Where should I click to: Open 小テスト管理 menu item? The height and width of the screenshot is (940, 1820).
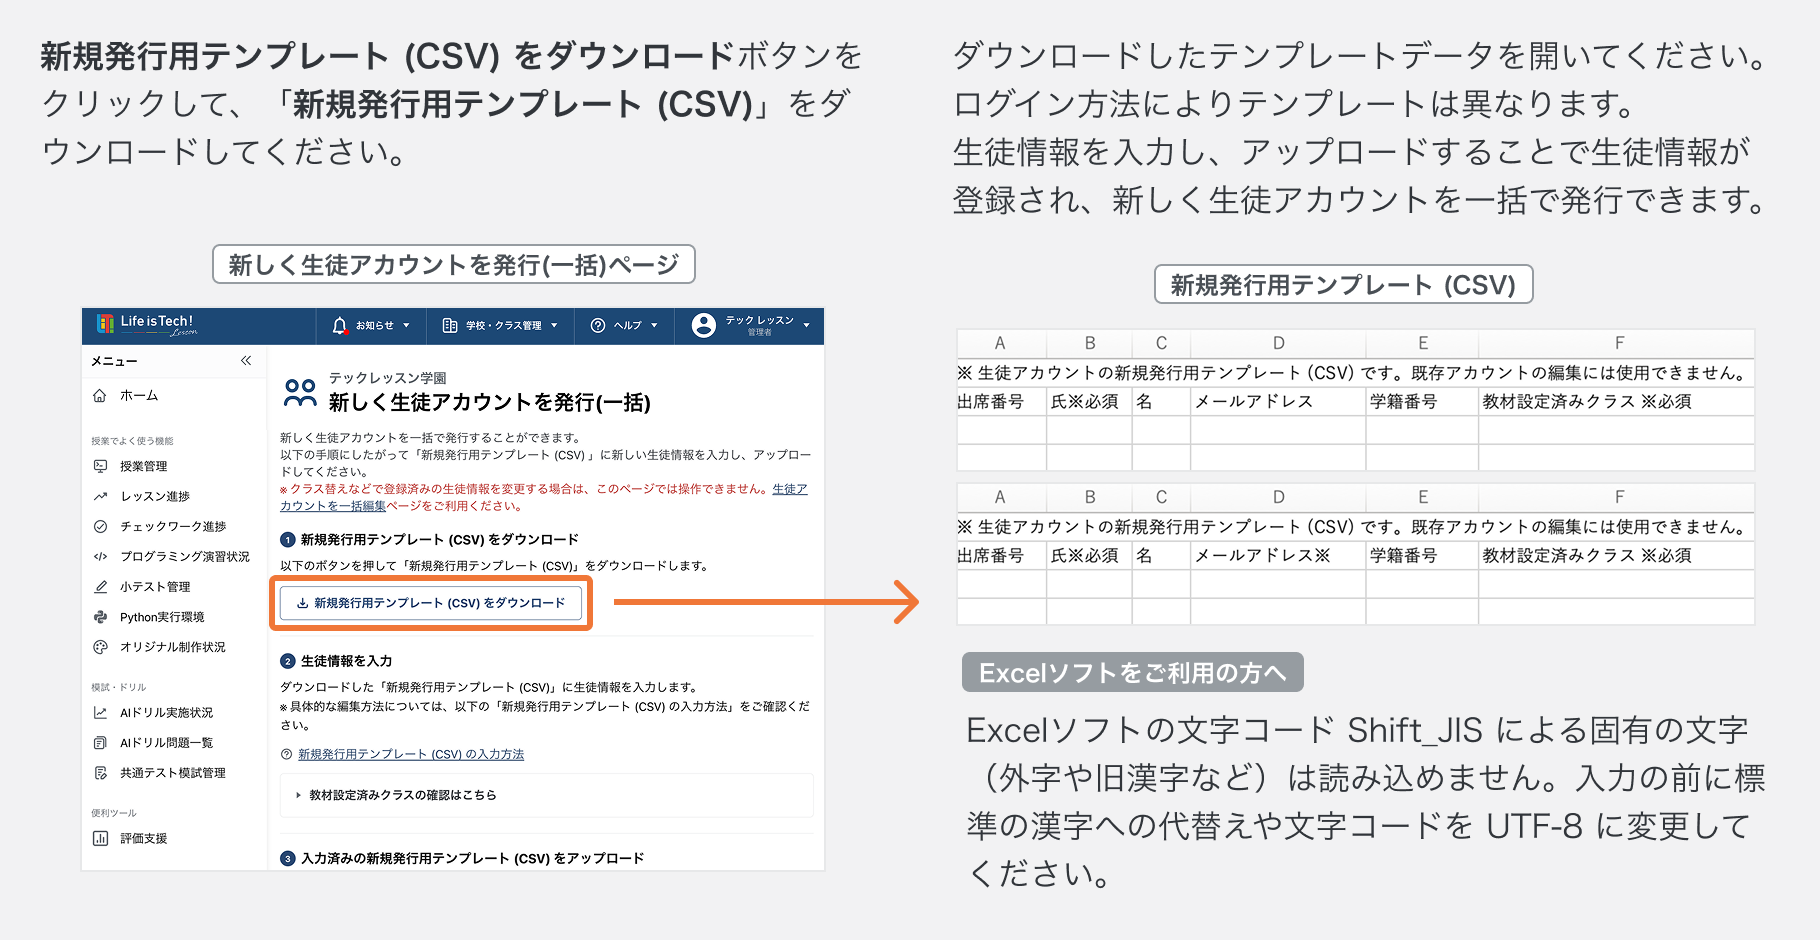[x=155, y=586]
